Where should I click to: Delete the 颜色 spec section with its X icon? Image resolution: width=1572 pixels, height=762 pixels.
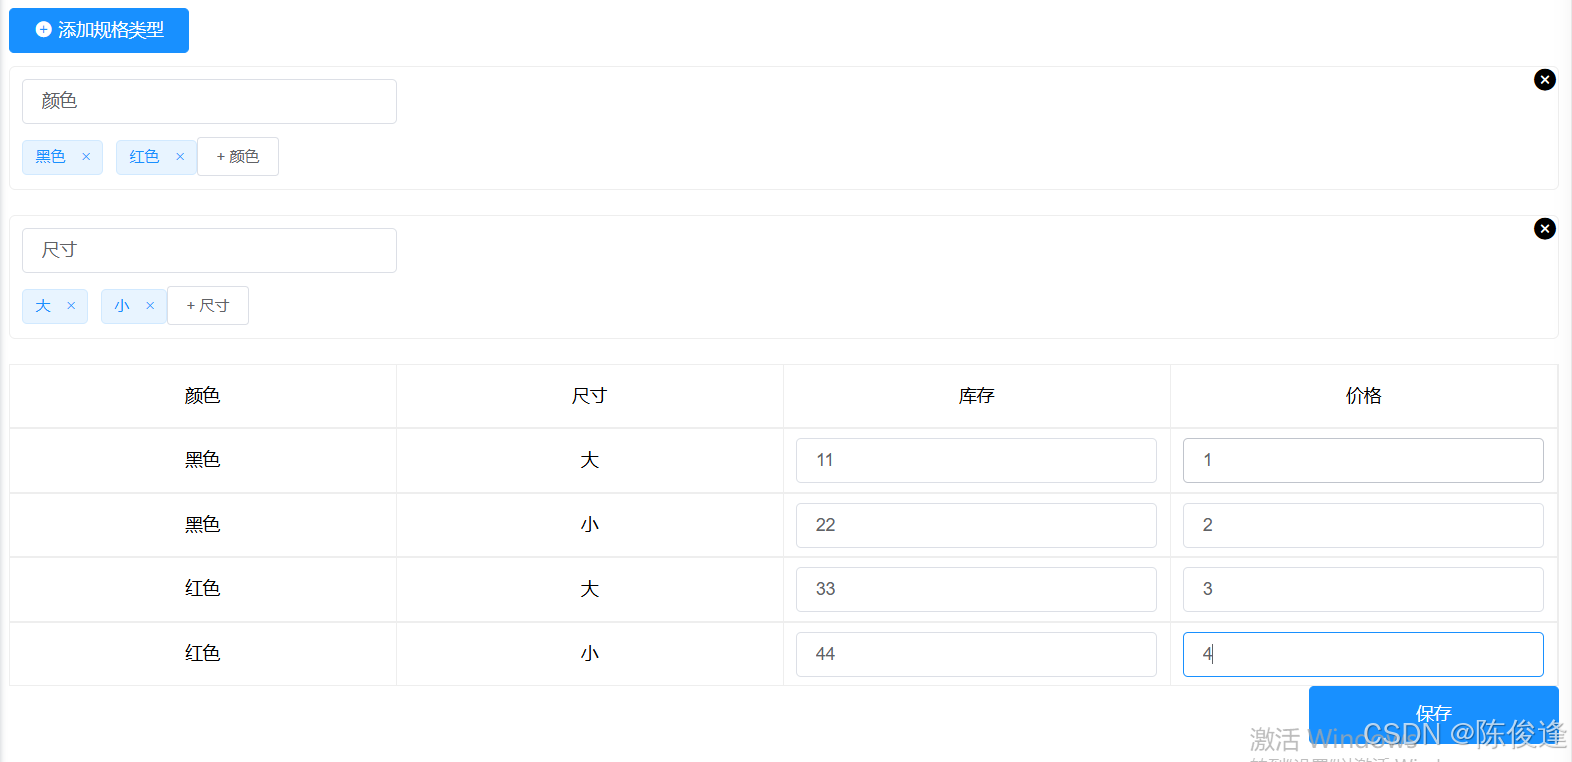point(1545,79)
